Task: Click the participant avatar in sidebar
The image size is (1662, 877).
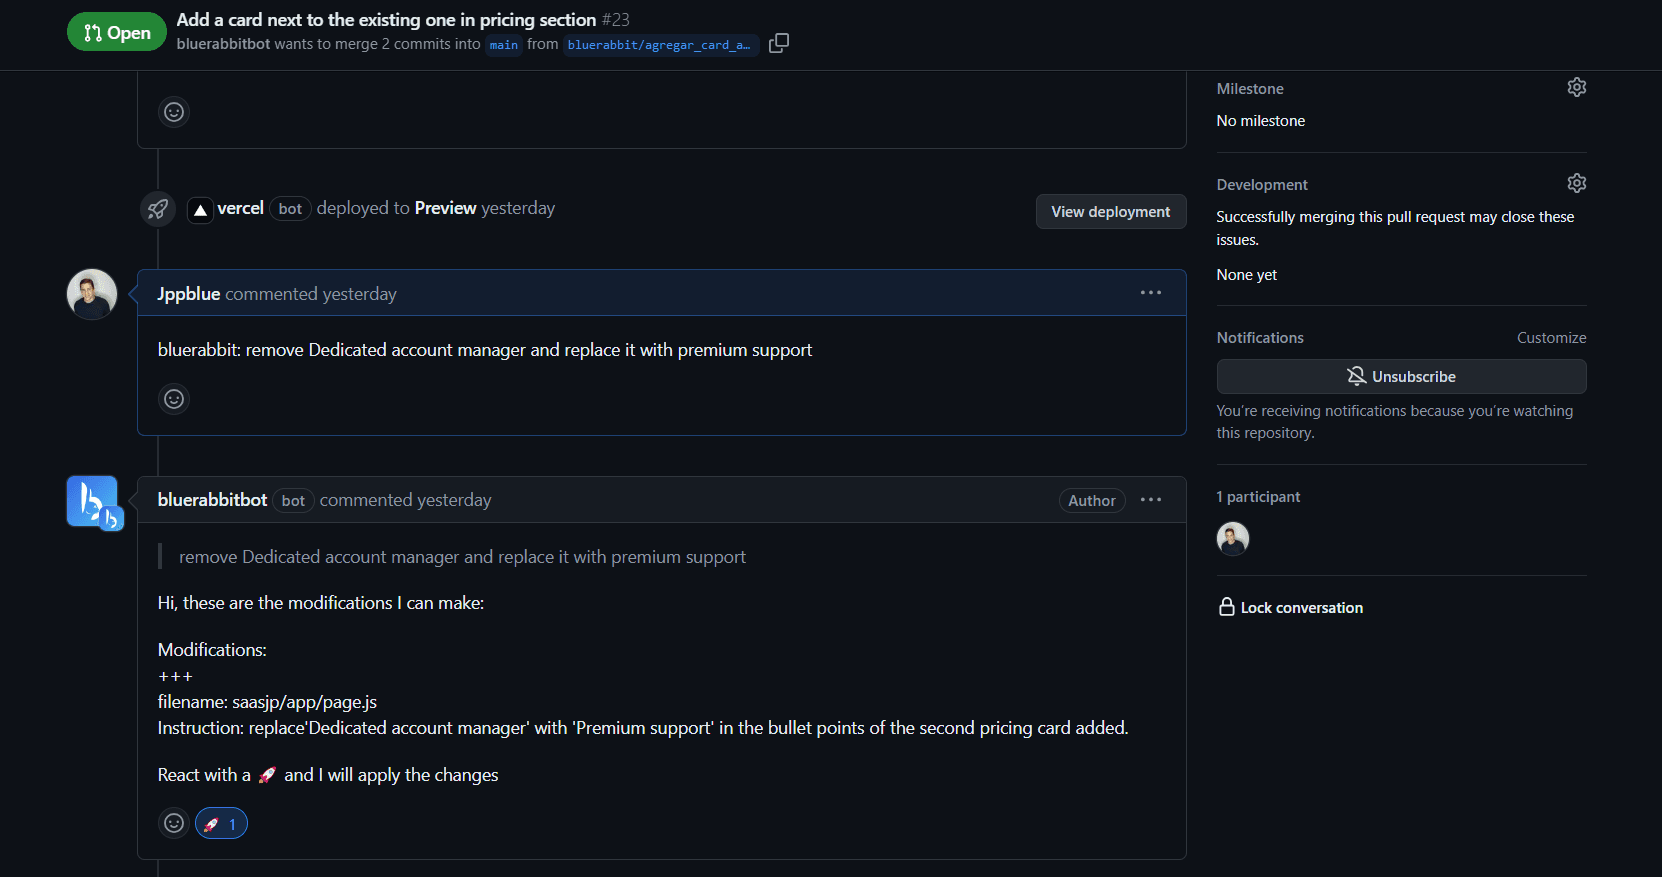Action: point(1232,539)
